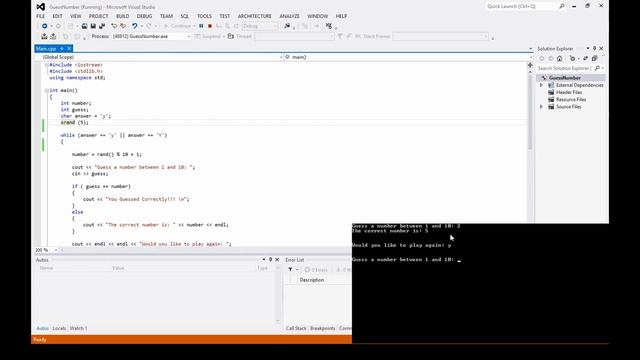Click the Solution Explorer search magnifier icon

click(x=597, y=68)
